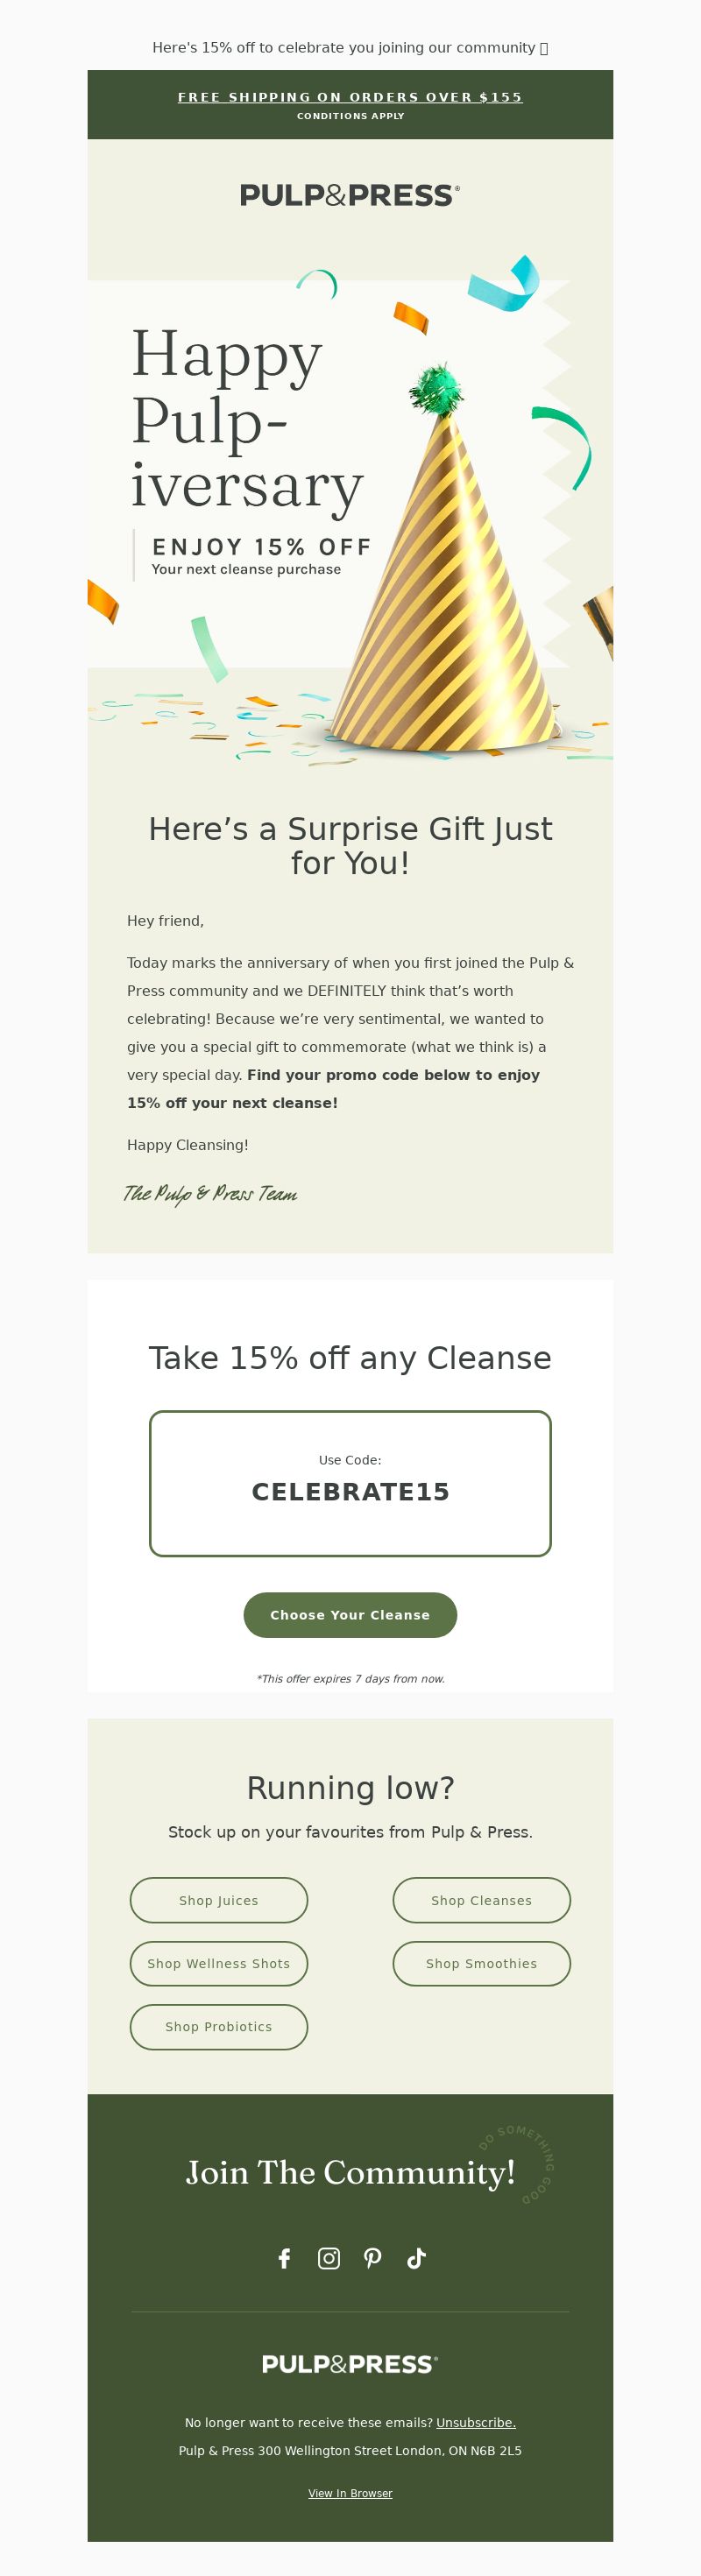Click the Choose Your Cleanse button
Viewport: 701px width, 2576px height.
(350, 1615)
